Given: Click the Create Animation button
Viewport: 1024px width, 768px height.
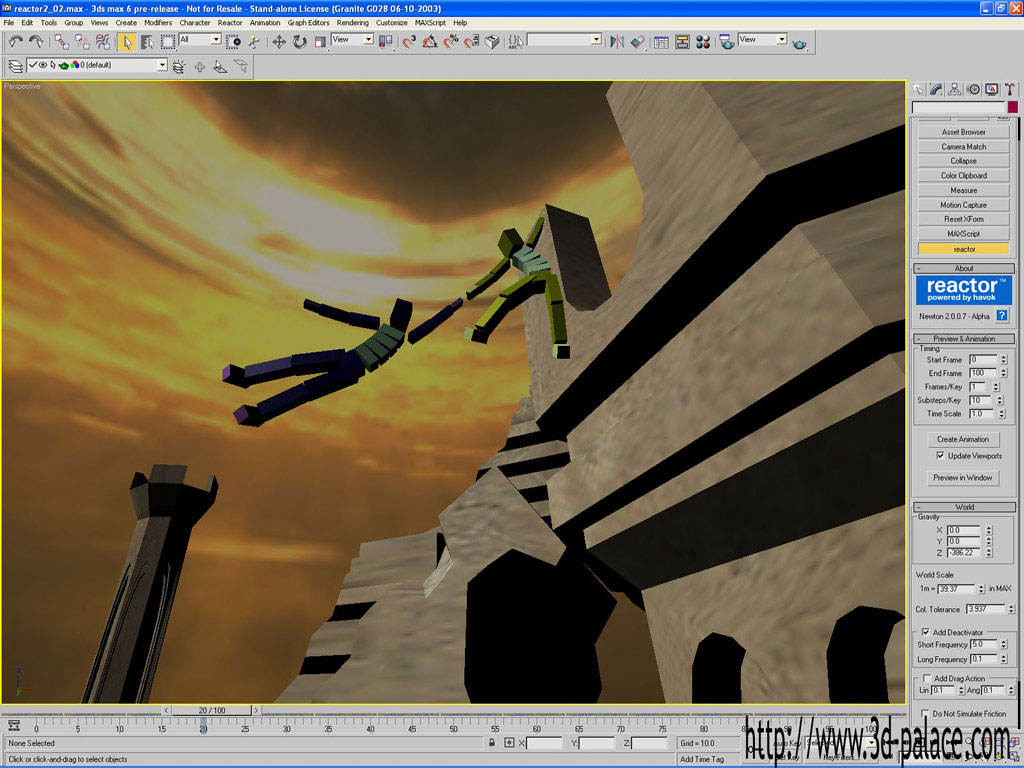Looking at the screenshot, I should pos(963,439).
